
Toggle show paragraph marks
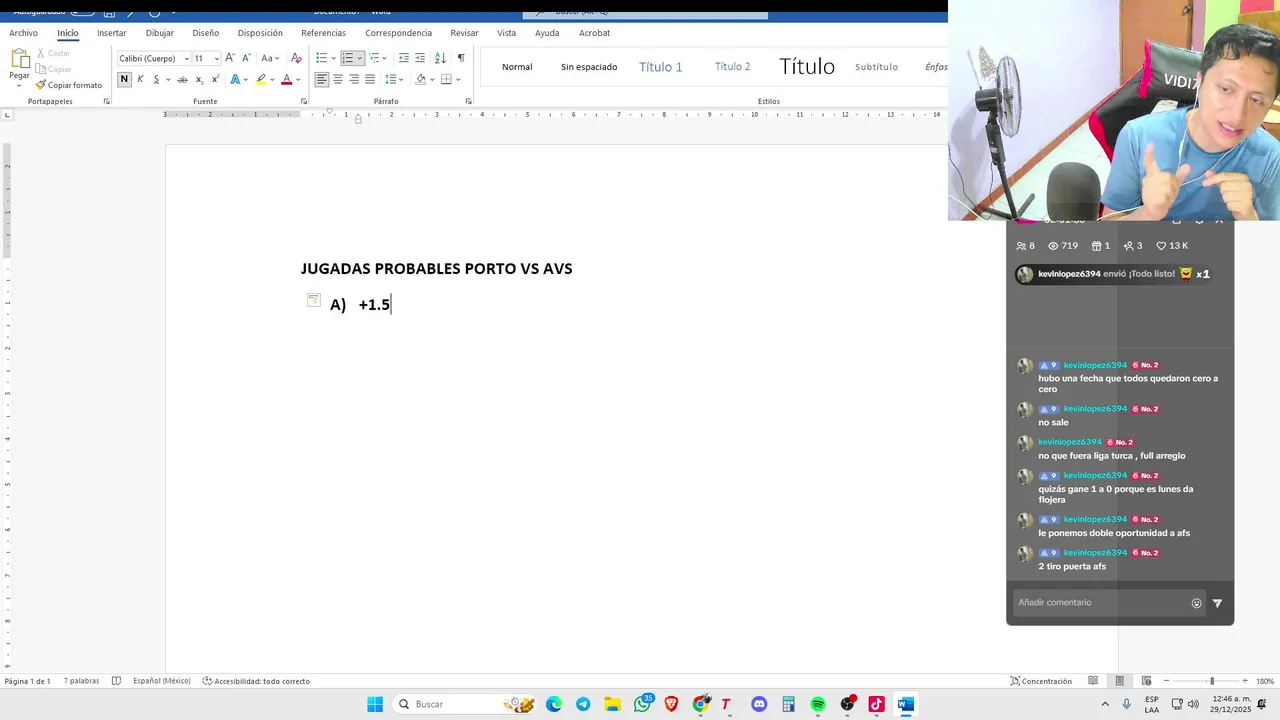(x=460, y=58)
